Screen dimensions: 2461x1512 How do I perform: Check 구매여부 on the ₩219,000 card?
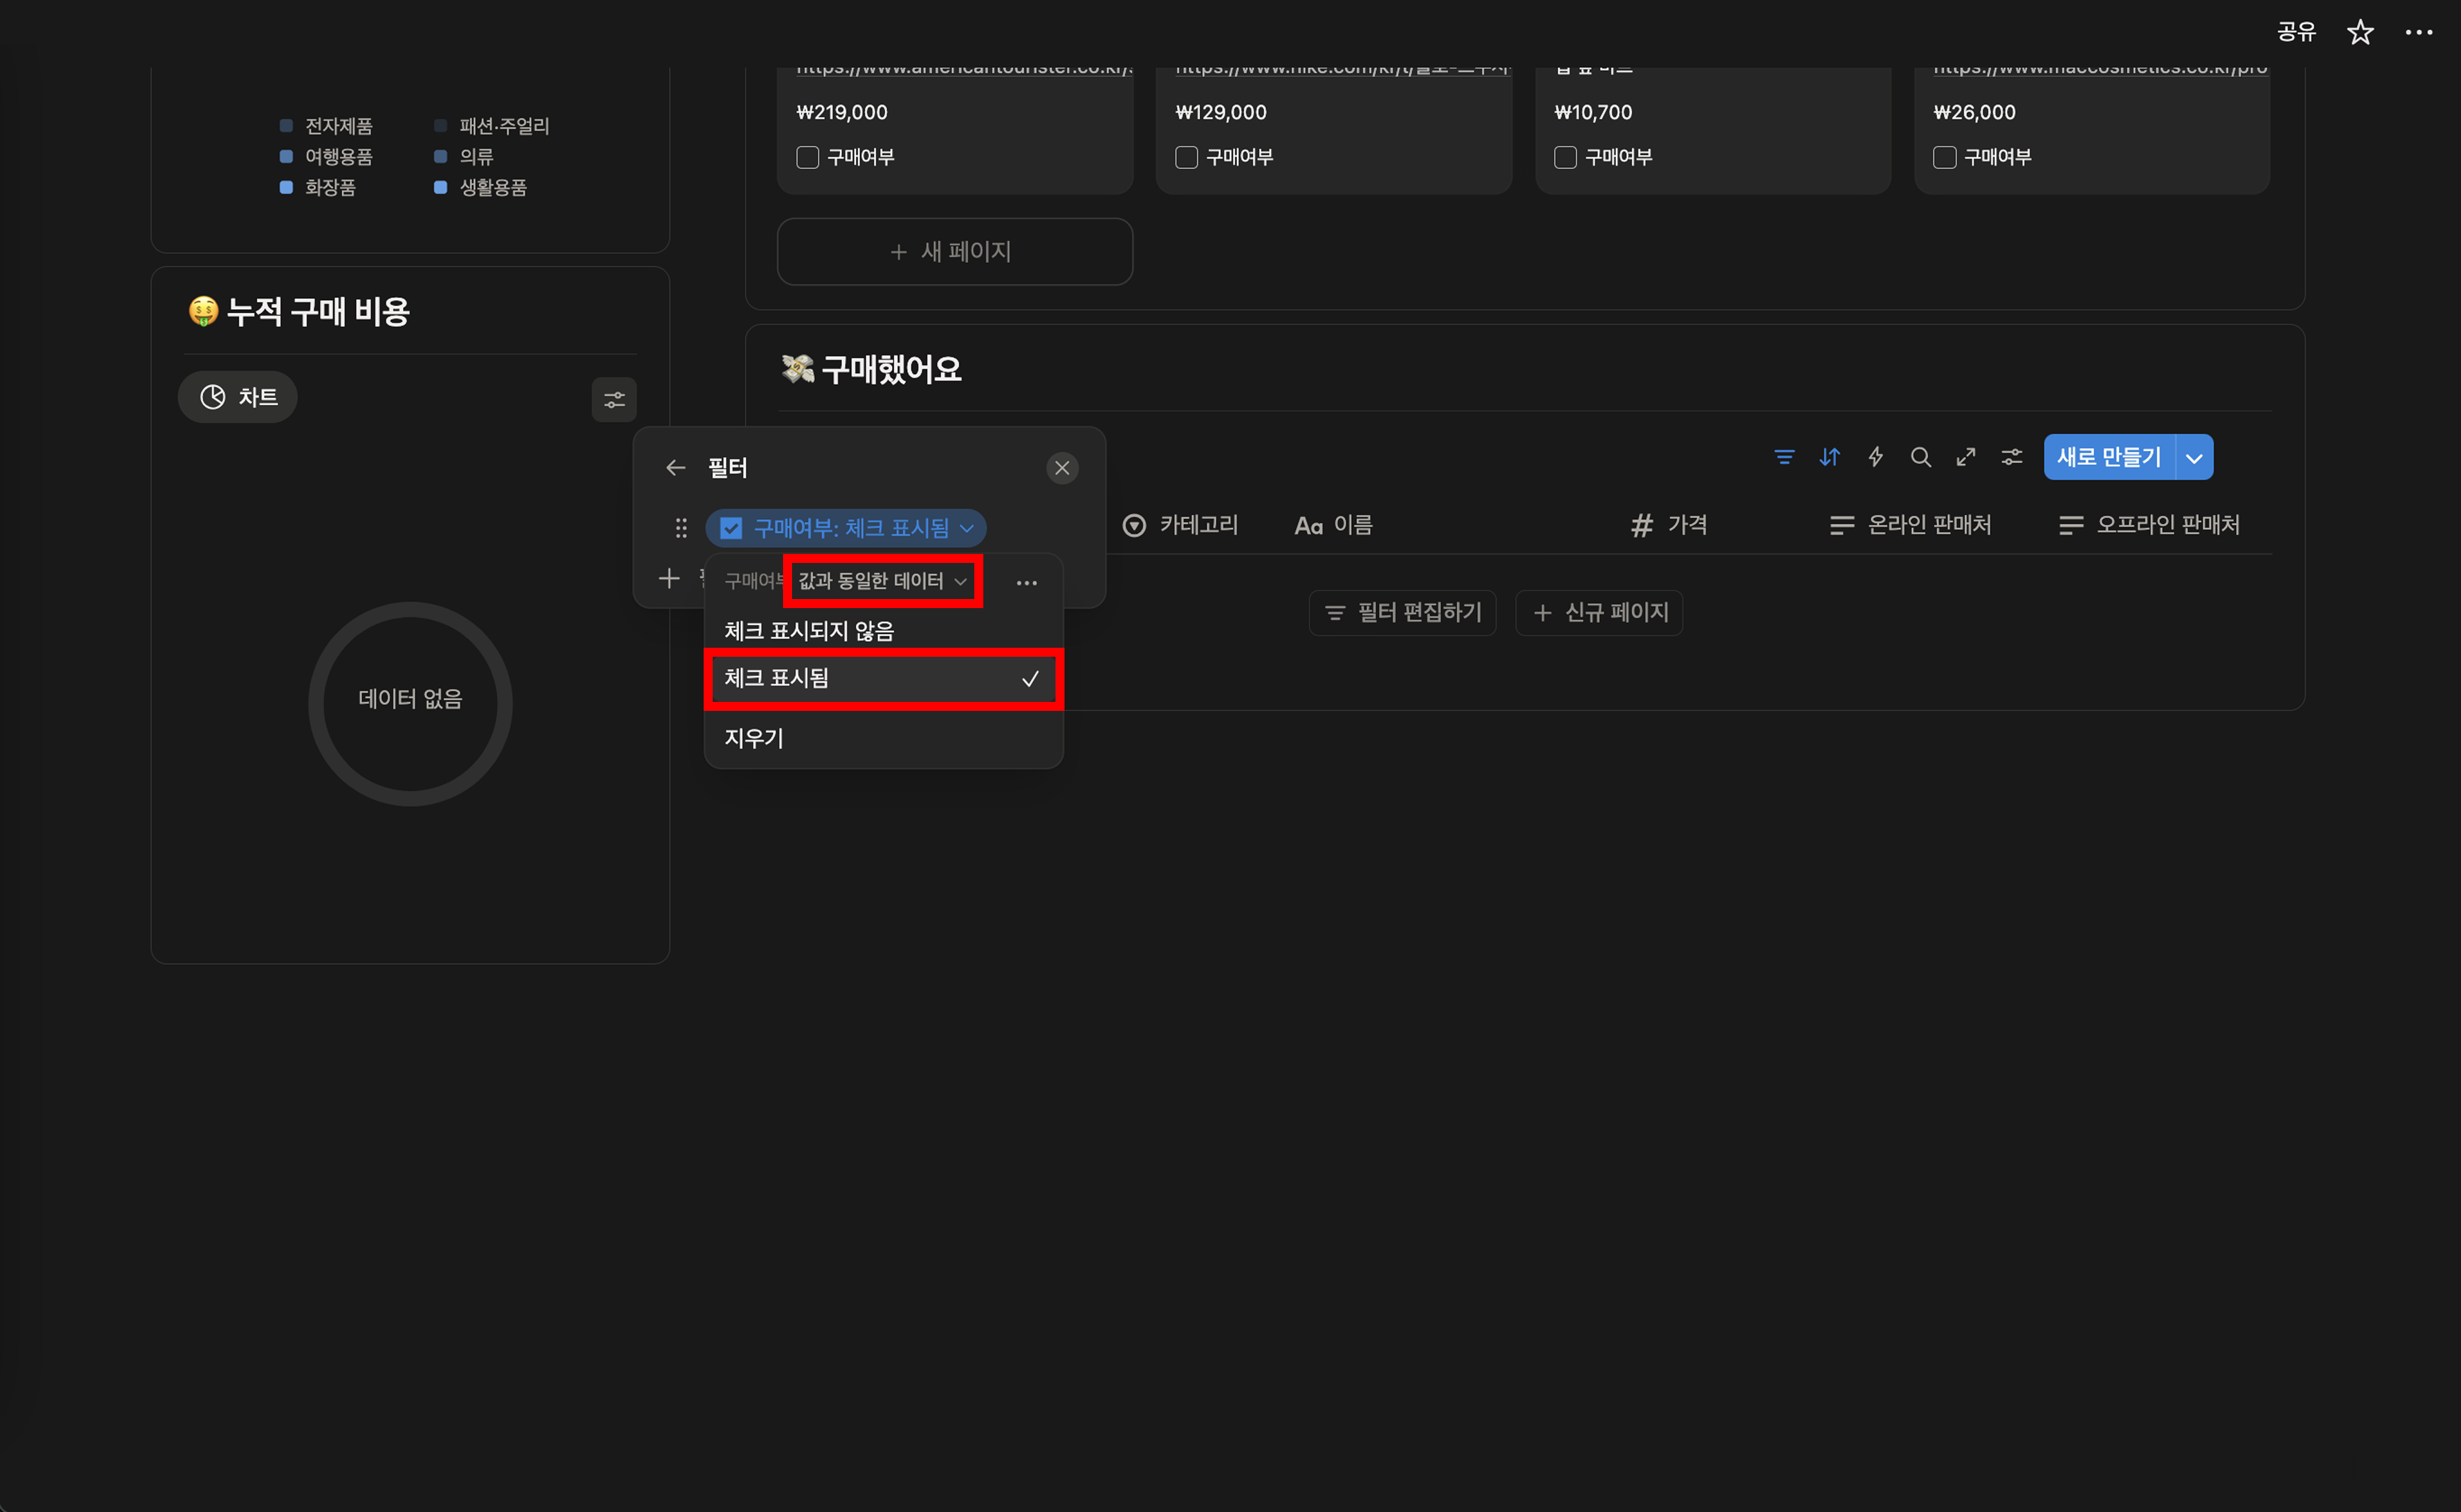(x=808, y=157)
